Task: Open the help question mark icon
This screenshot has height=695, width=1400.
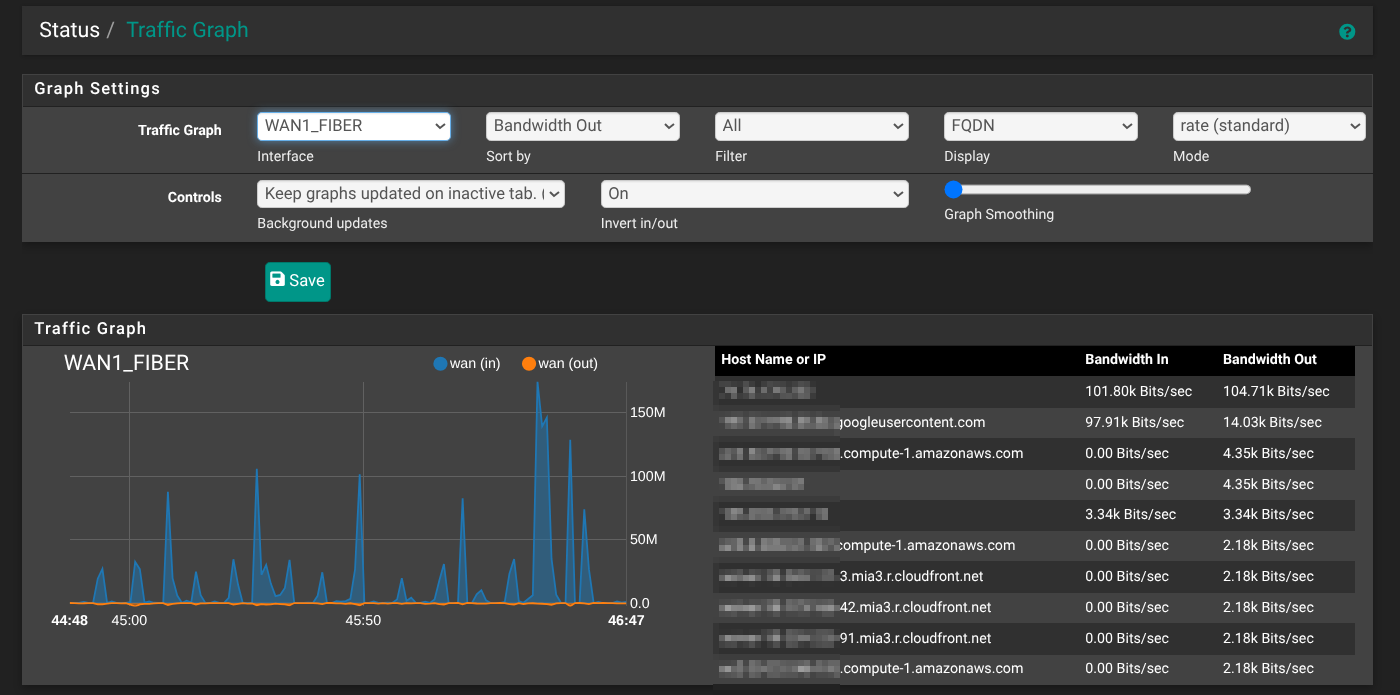Action: point(1347,32)
